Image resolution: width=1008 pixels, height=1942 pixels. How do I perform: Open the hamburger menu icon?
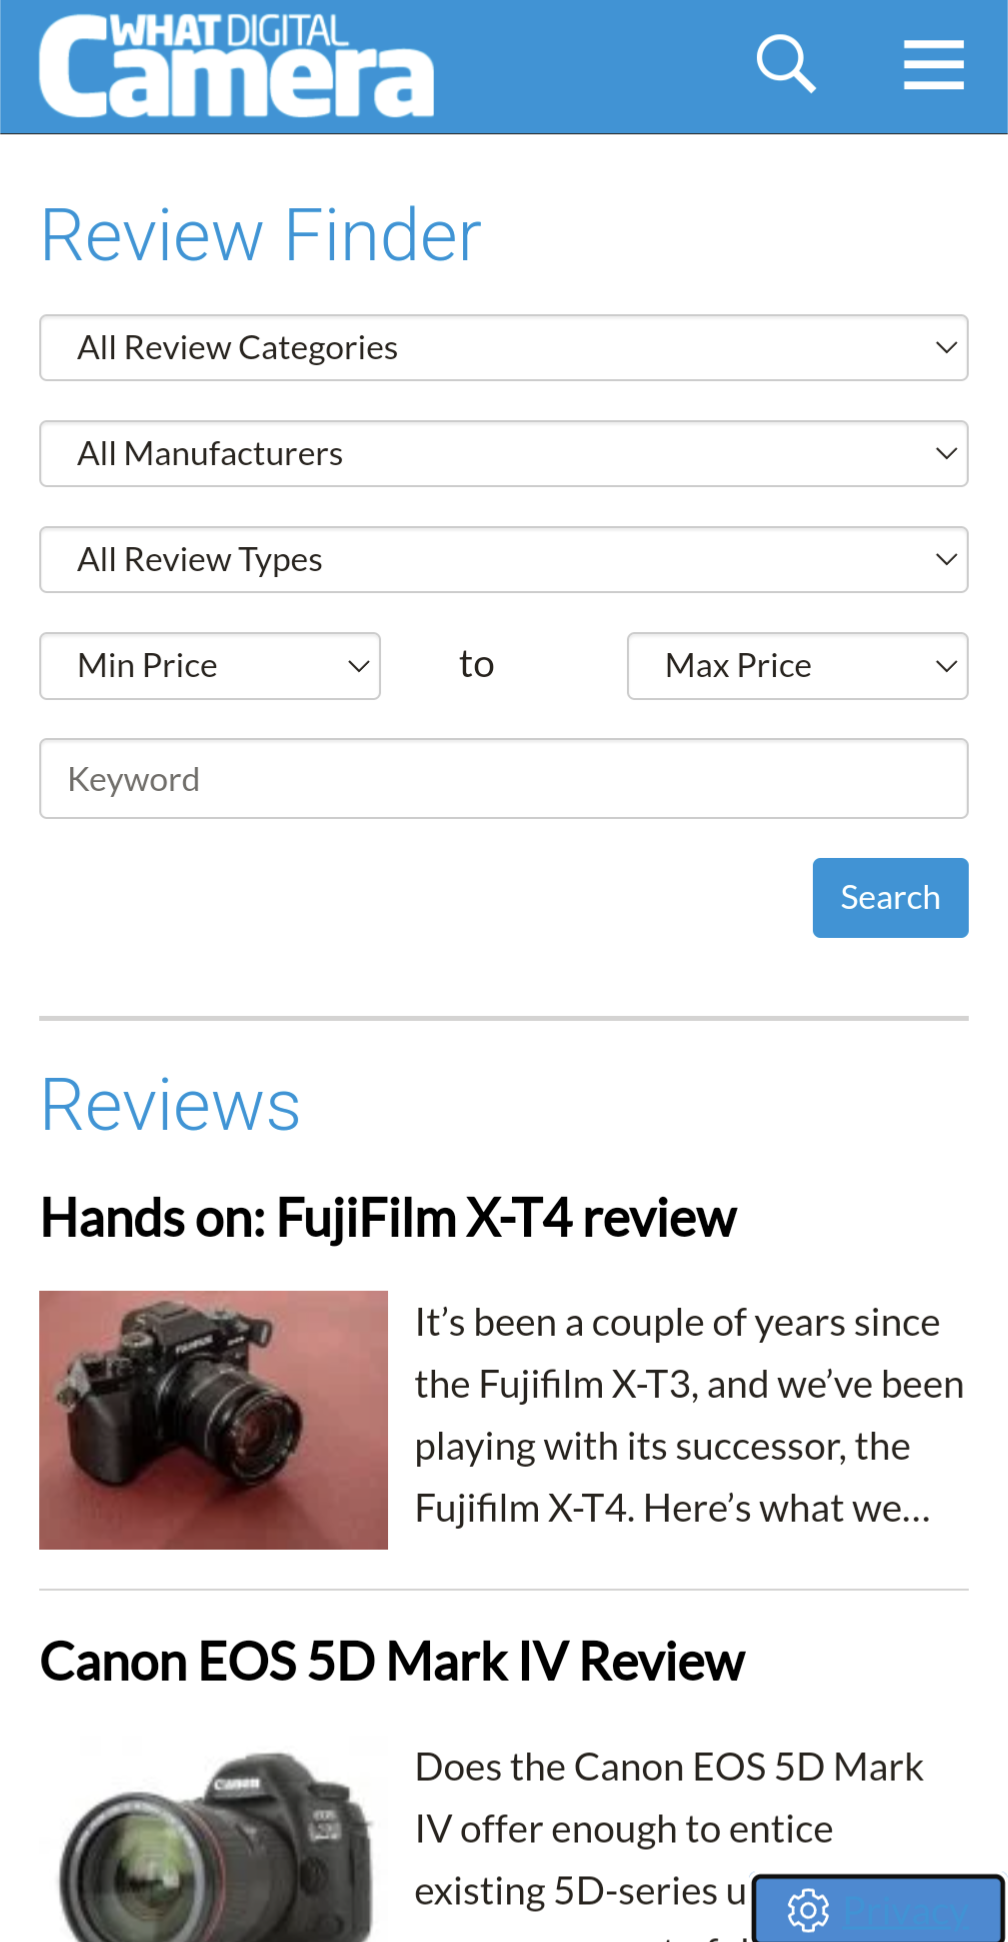pos(934,65)
